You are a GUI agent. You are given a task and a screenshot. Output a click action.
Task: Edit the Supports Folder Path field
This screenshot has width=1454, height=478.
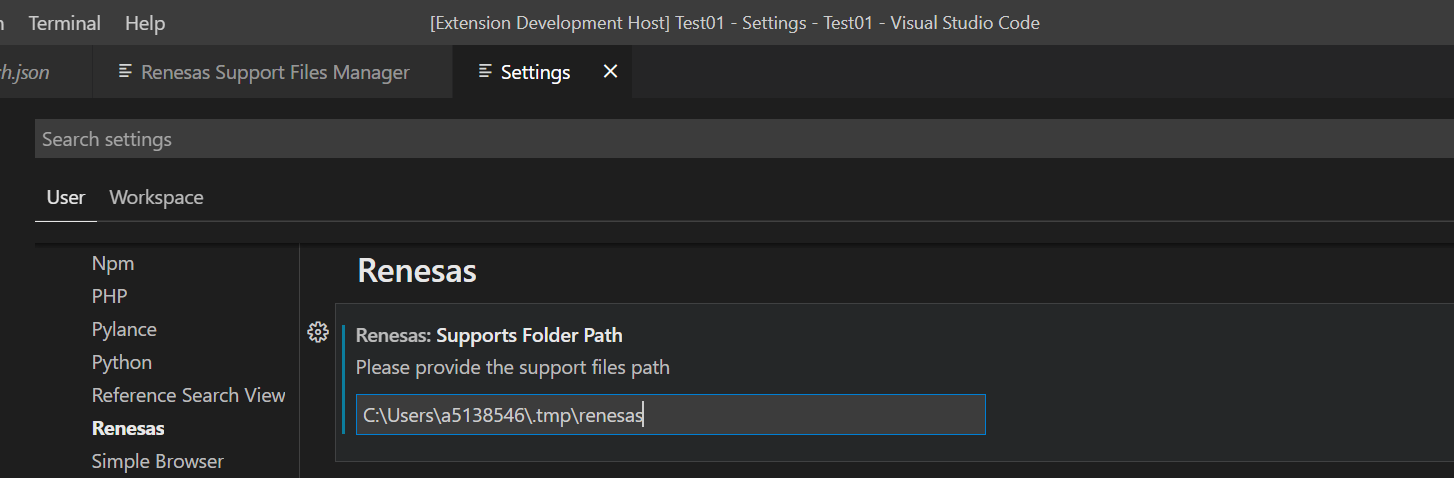pyautogui.click(x=671, y=414)
